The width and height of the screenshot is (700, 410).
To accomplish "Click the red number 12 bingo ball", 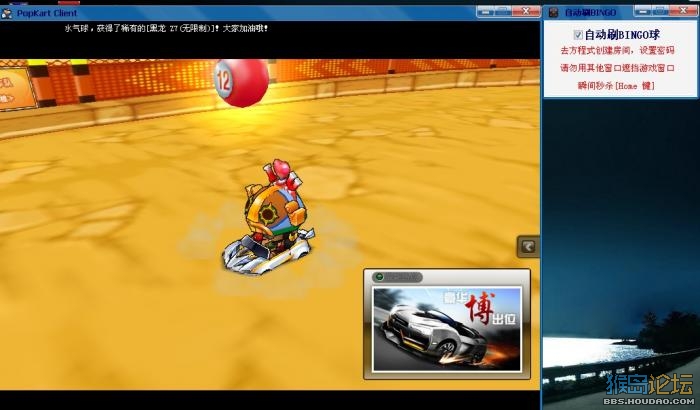I will pyautogui.click(x=242, y=83).
